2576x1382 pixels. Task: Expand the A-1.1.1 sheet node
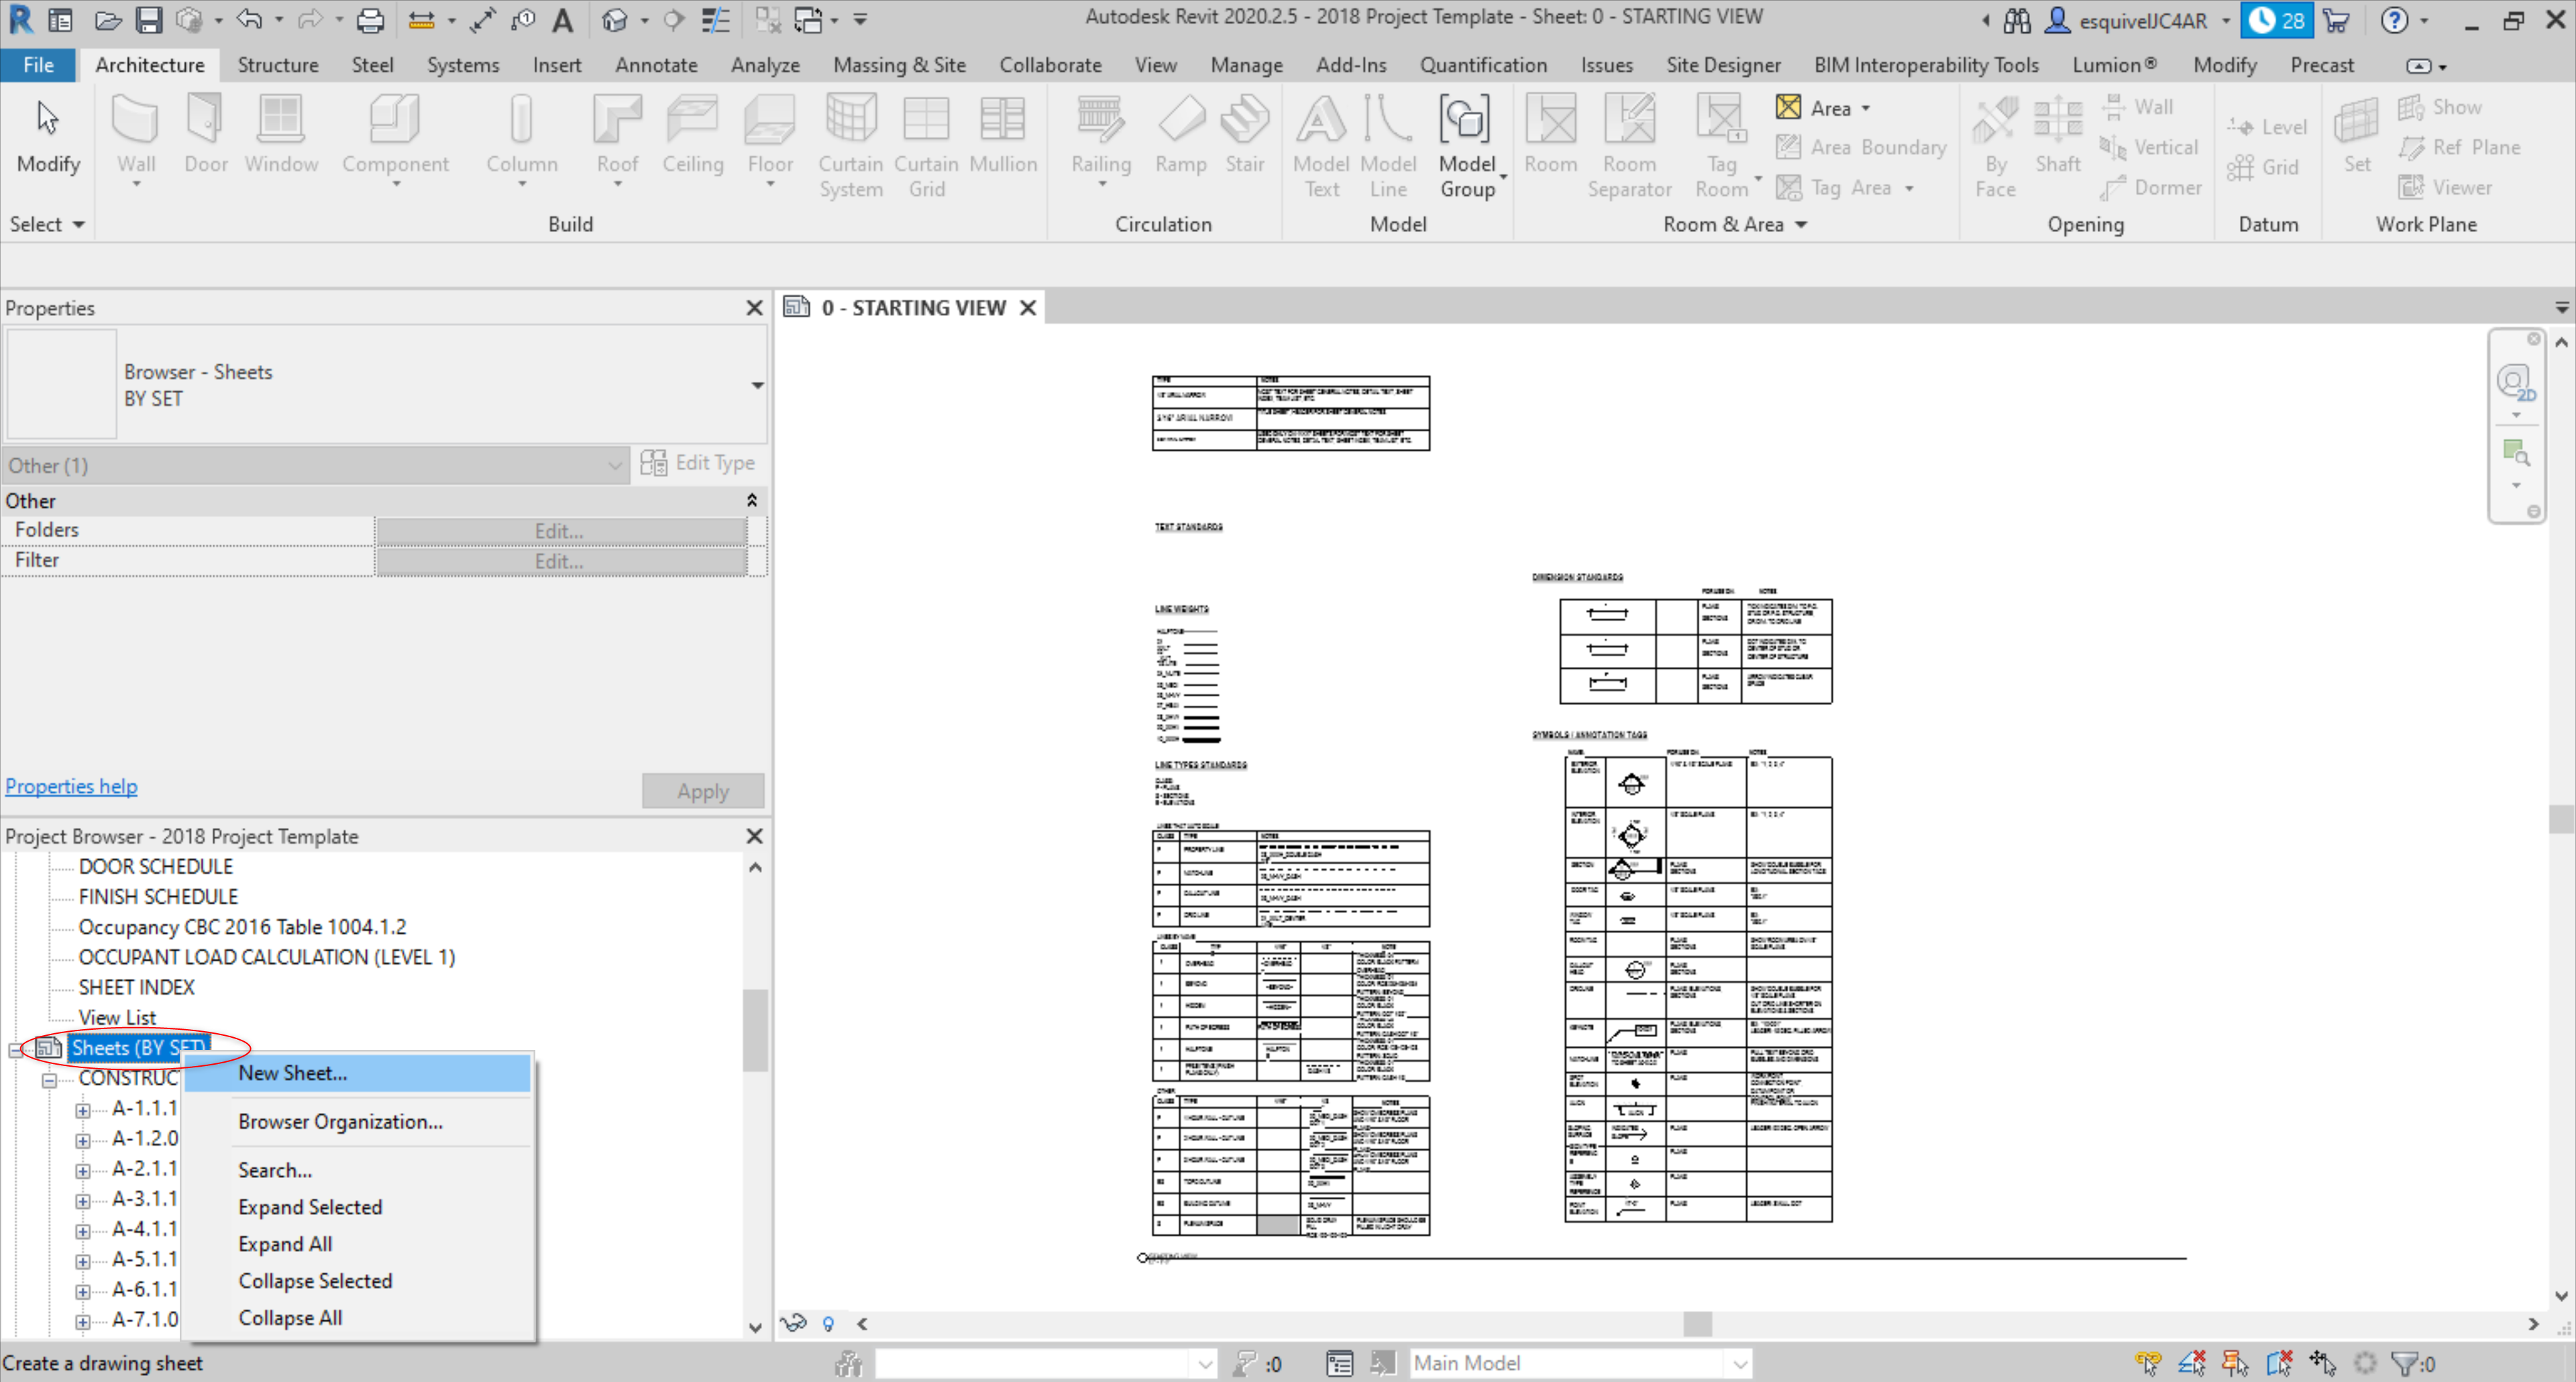pos(83,1110)
